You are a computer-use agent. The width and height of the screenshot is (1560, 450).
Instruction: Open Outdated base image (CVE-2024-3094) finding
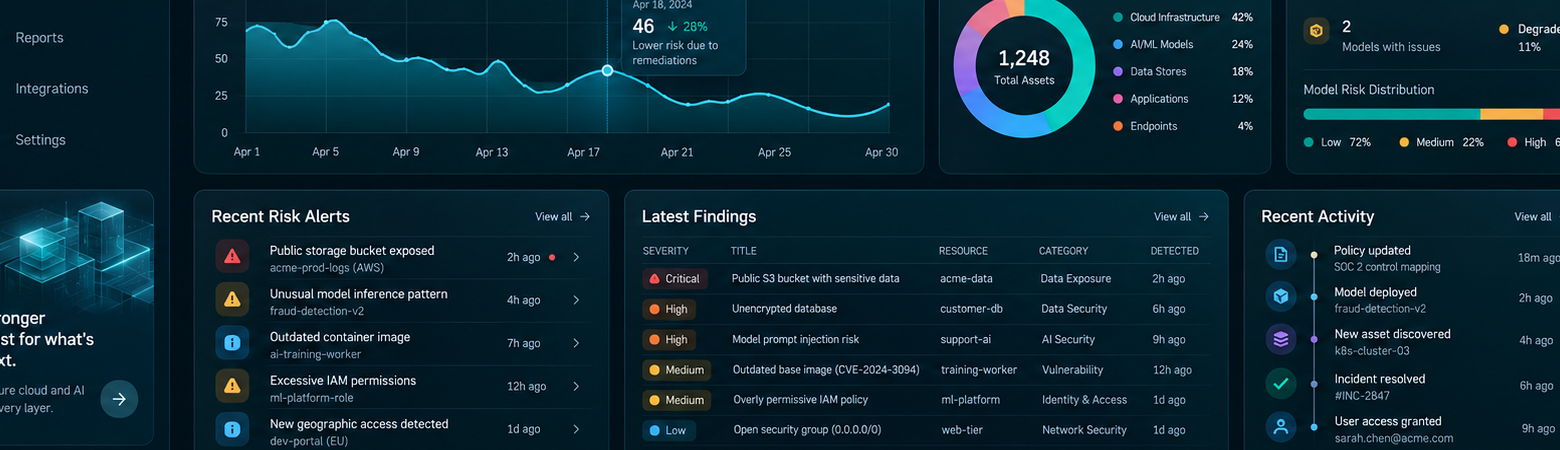(x=825, y=370)
